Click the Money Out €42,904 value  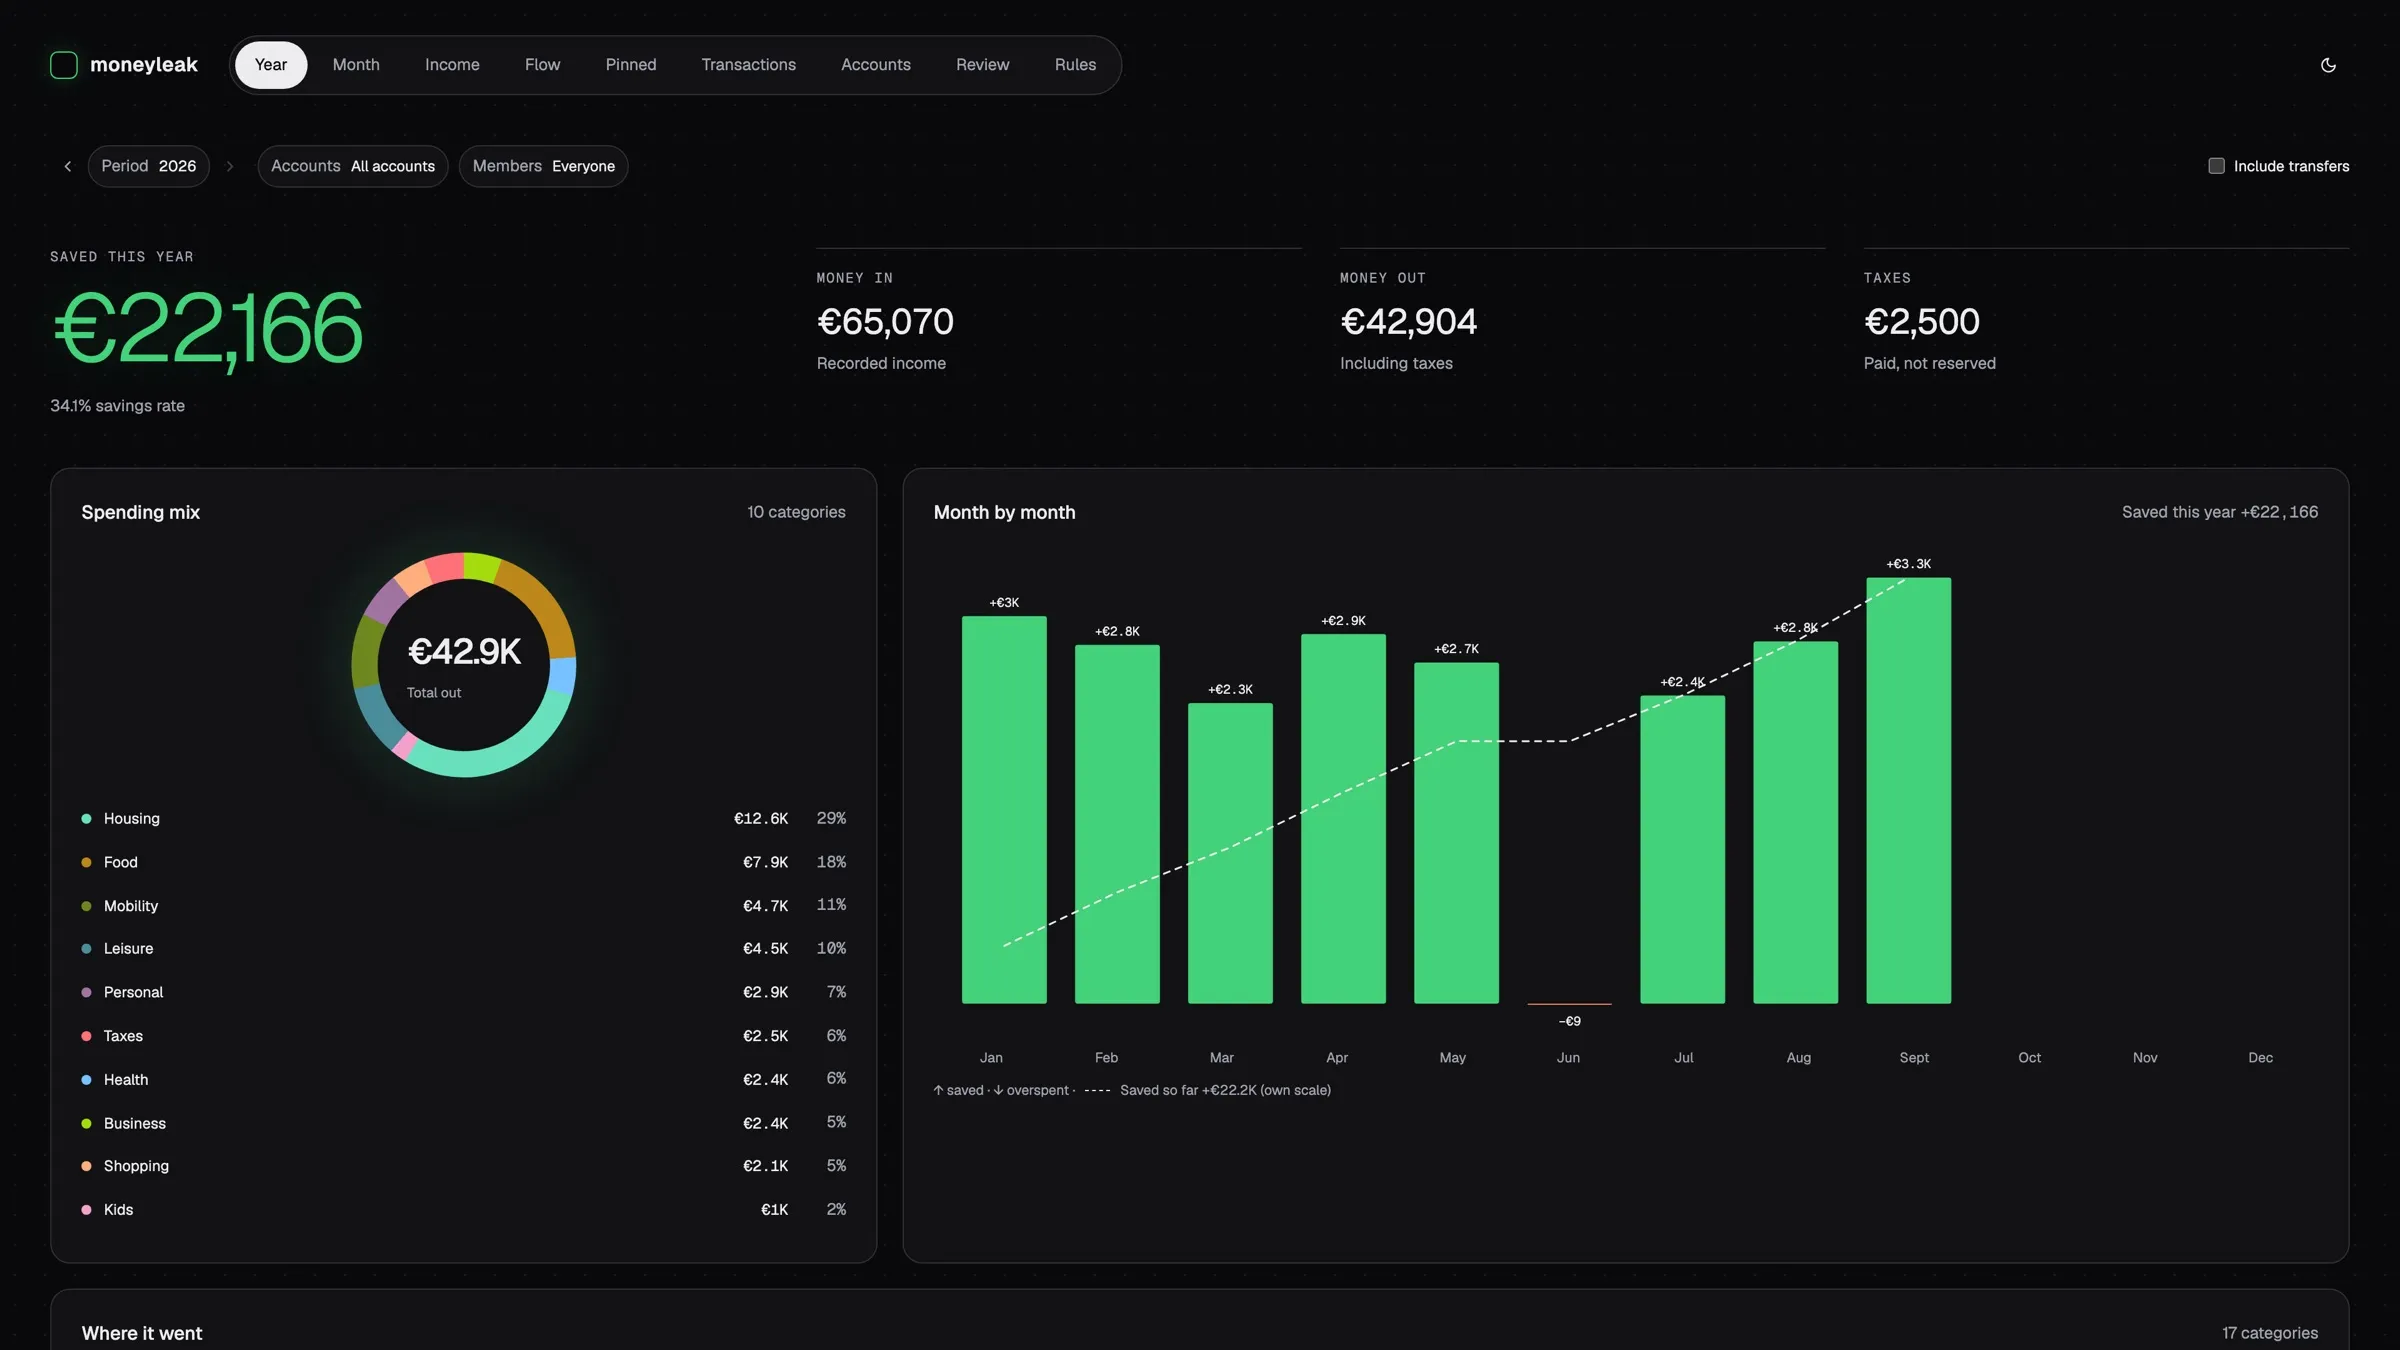1408,322
